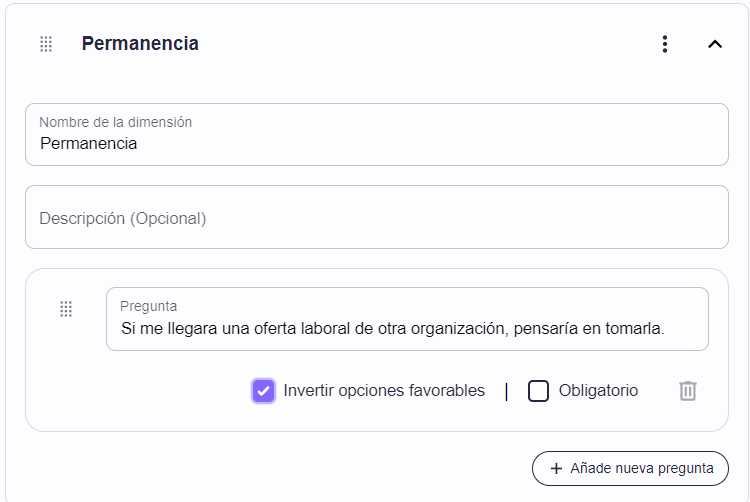Click the plus icon in Añade nueva pregunta

click(x=556, y=469)
